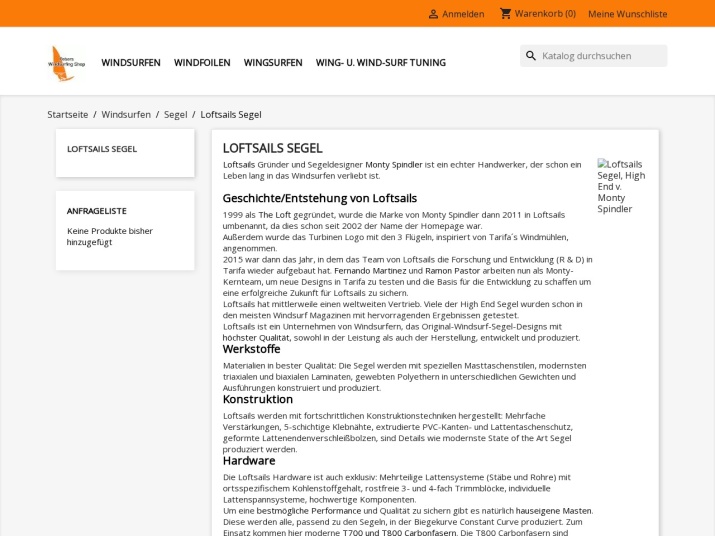Type in the Katalog durchsuchen search field

point(600,56)
